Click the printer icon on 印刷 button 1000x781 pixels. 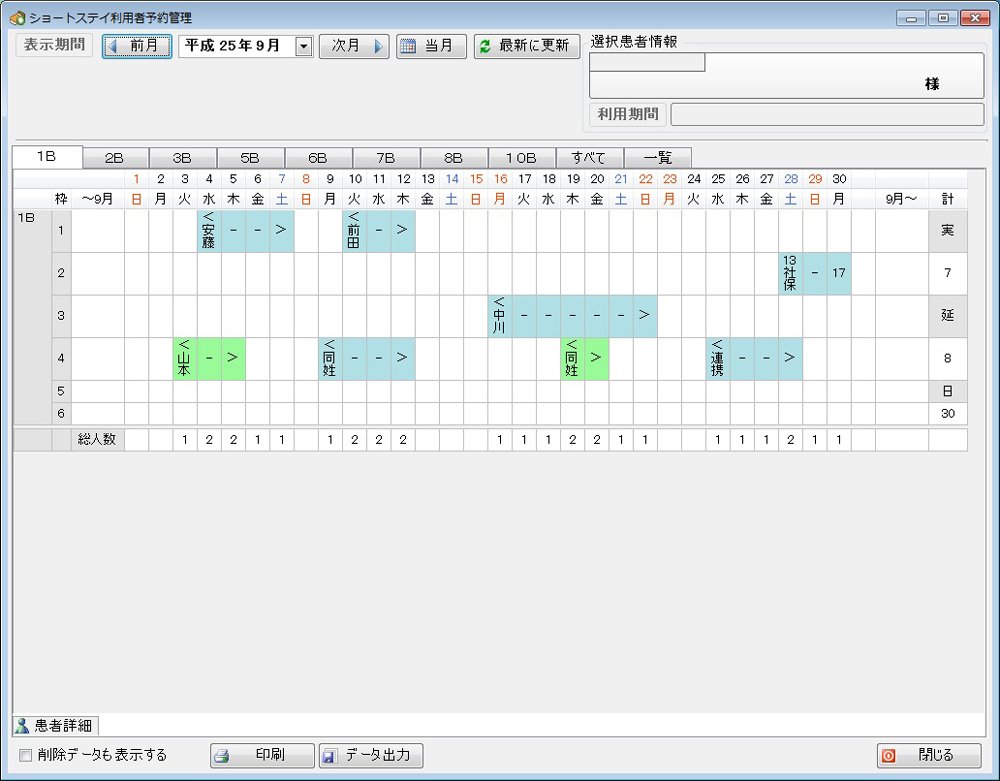[221, 756]
